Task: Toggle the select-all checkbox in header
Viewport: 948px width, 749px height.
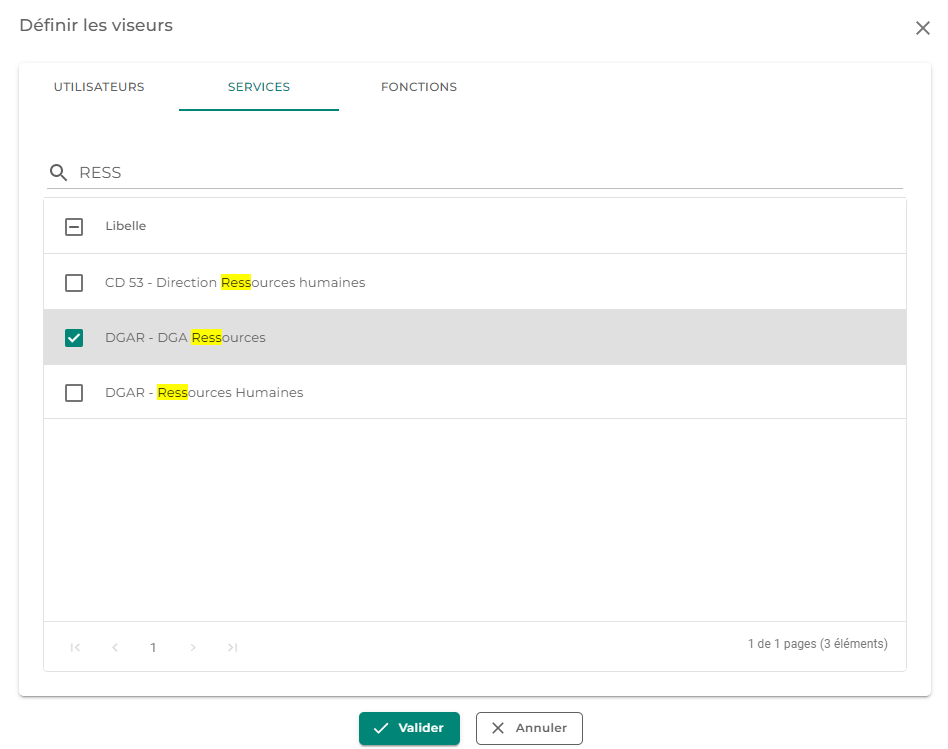Action: 74,227
